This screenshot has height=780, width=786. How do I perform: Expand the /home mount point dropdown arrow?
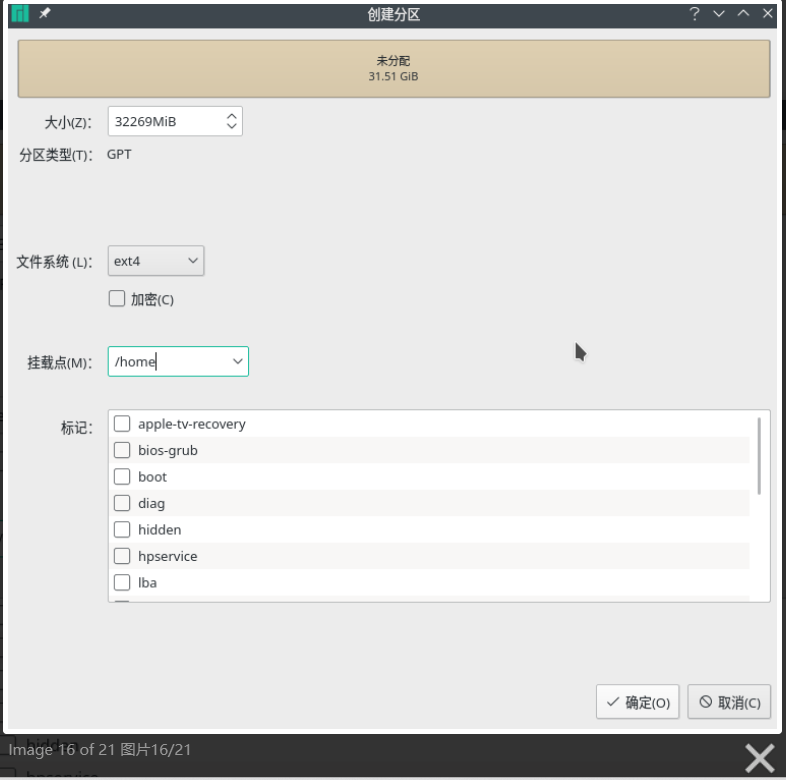tap(237, 362)
